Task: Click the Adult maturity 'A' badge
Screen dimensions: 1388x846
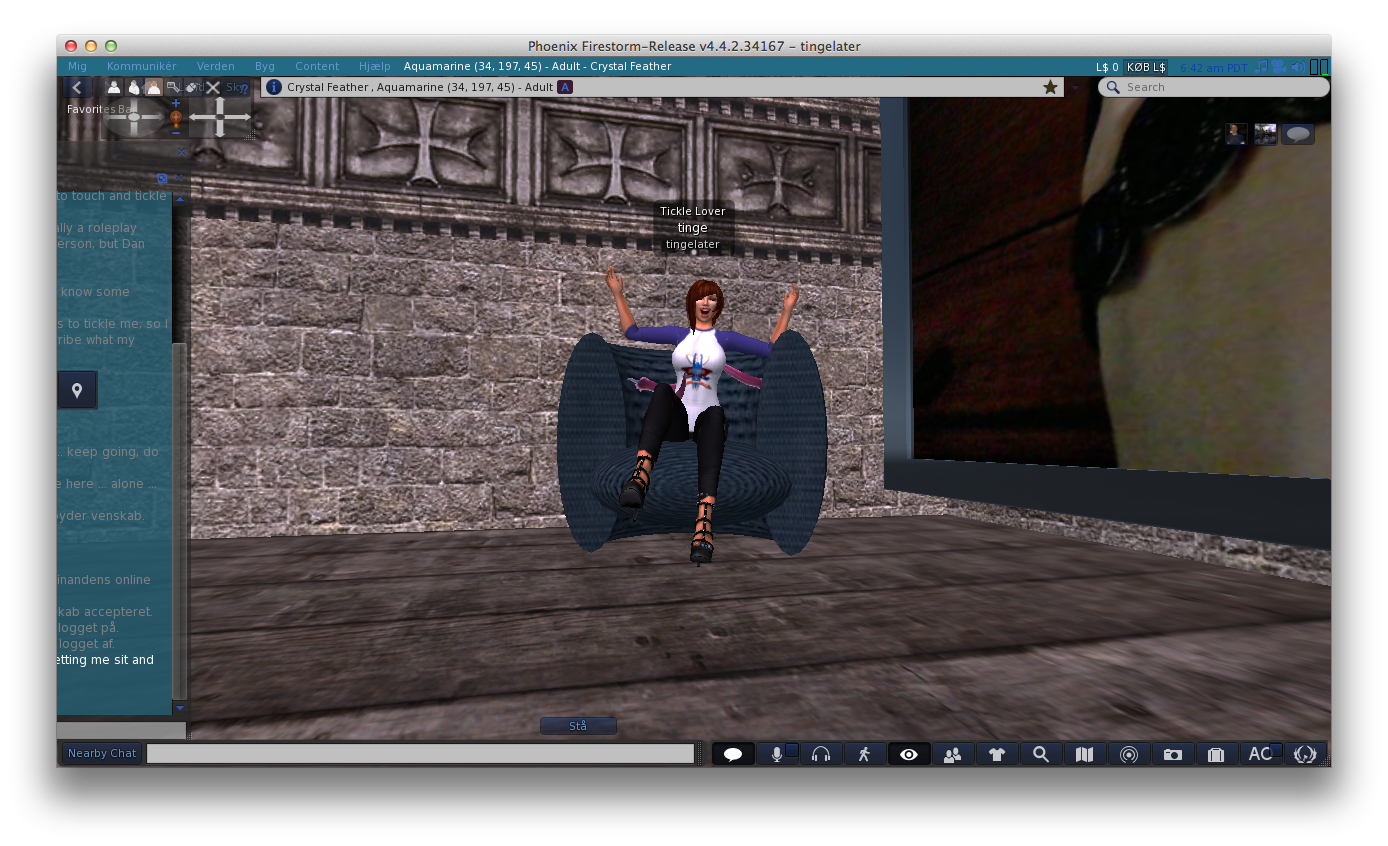Action: pyautogui.click(x=565, y=87)
